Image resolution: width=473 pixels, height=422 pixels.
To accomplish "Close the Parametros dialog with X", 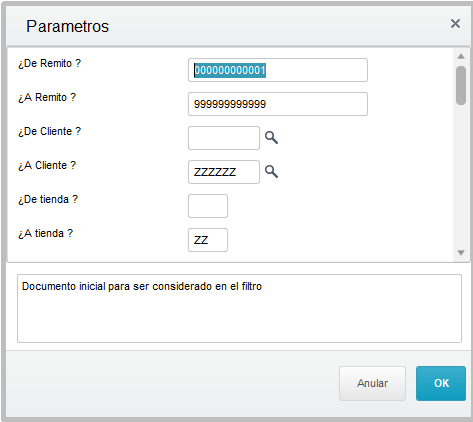I will tap(455, 24).
